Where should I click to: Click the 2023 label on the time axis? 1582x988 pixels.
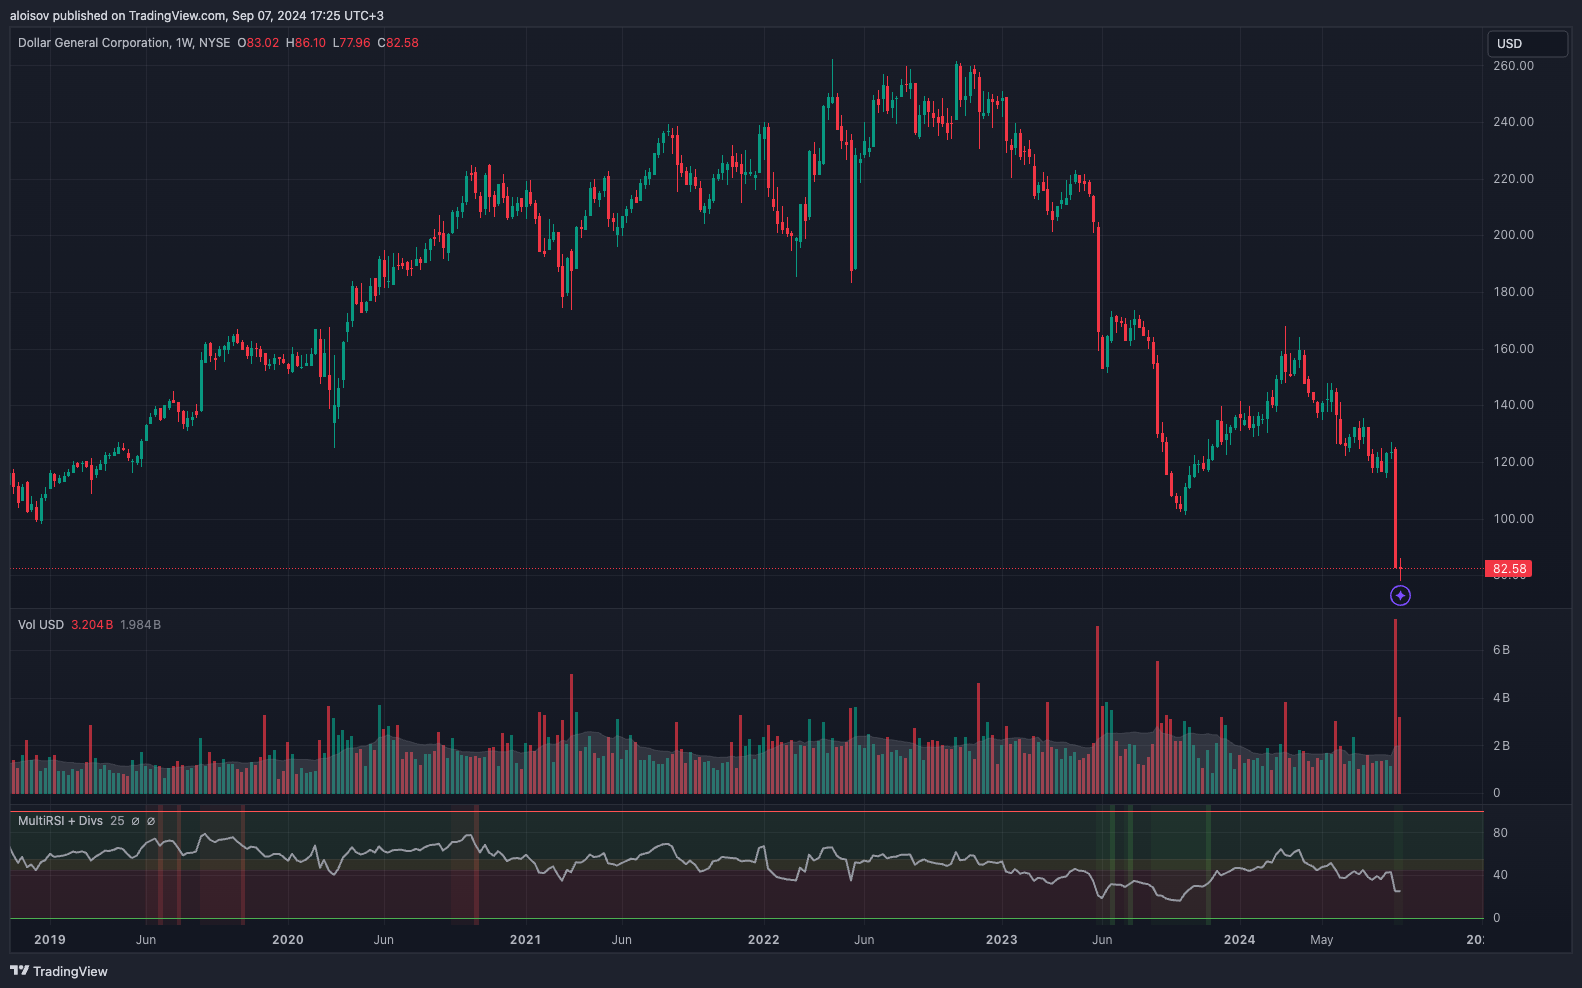1002,940
